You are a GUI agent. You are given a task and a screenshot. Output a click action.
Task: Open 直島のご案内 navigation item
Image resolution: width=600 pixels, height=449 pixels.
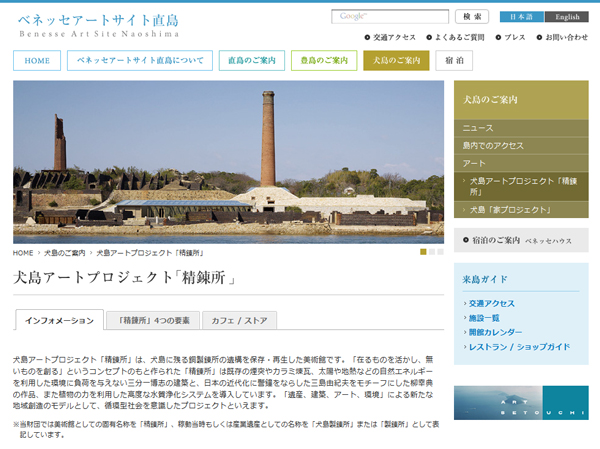(x=252, y=60)
